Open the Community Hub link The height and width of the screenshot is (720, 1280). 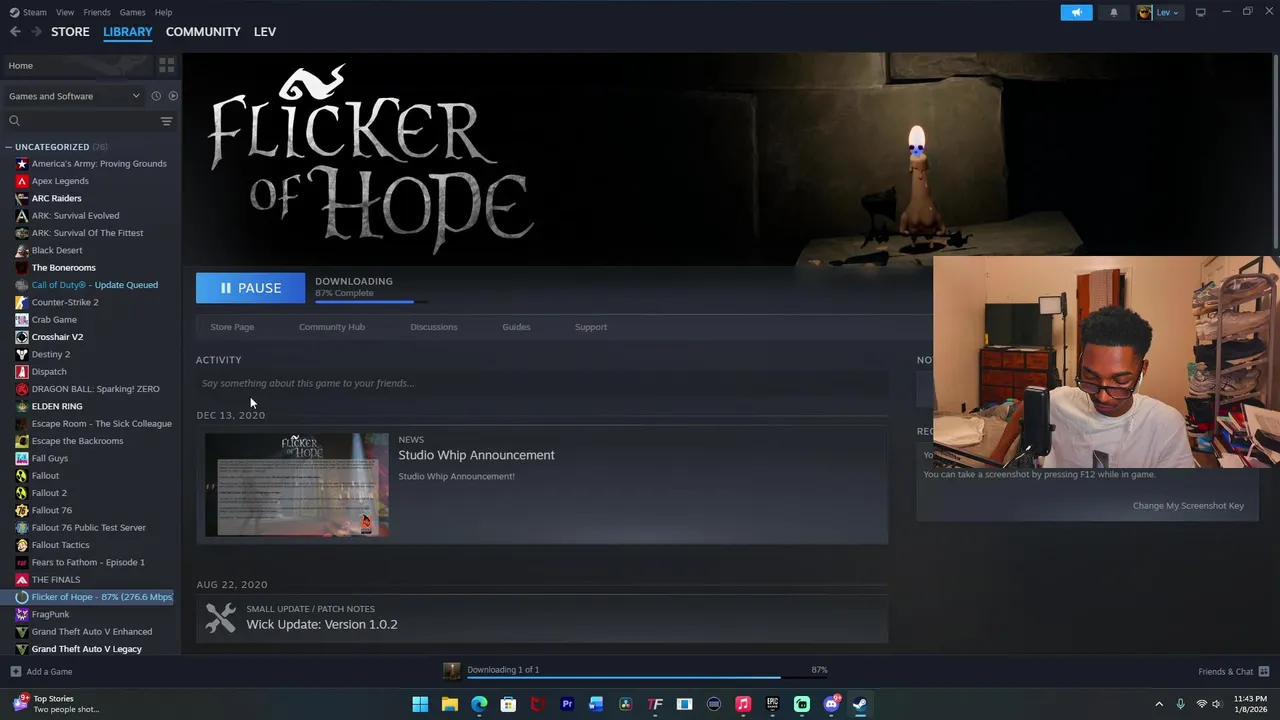(x=332, y=327)
